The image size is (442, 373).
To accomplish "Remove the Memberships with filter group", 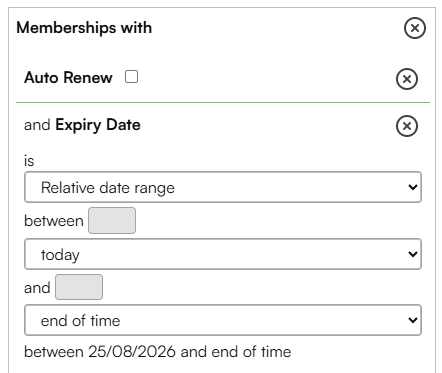I will coord(415,28).
